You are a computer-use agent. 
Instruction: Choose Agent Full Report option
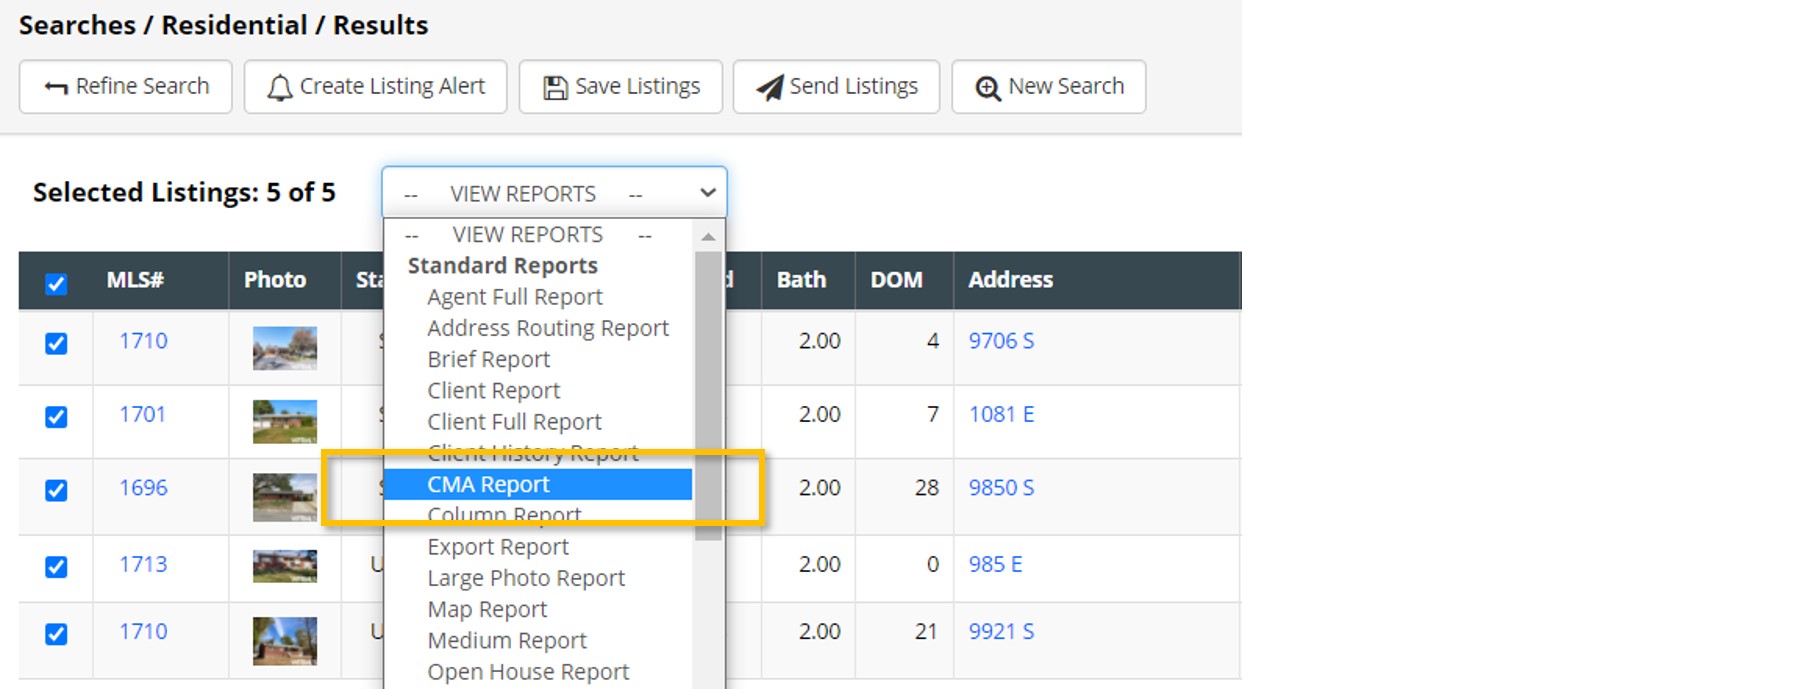pyautogui.click(x=514, y=297)
